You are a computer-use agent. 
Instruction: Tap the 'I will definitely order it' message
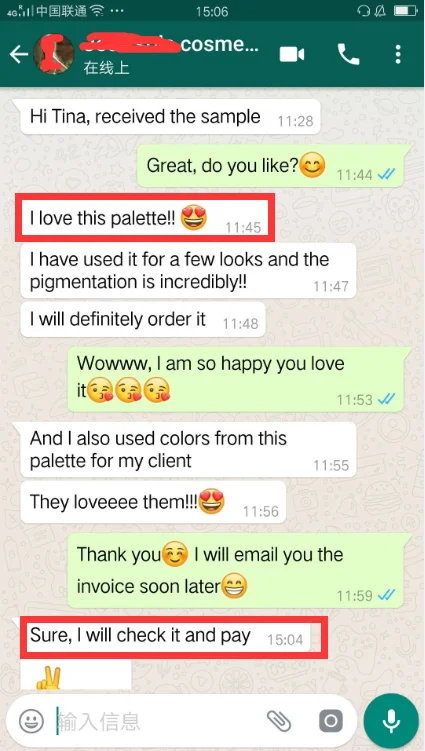pos(143,319)
